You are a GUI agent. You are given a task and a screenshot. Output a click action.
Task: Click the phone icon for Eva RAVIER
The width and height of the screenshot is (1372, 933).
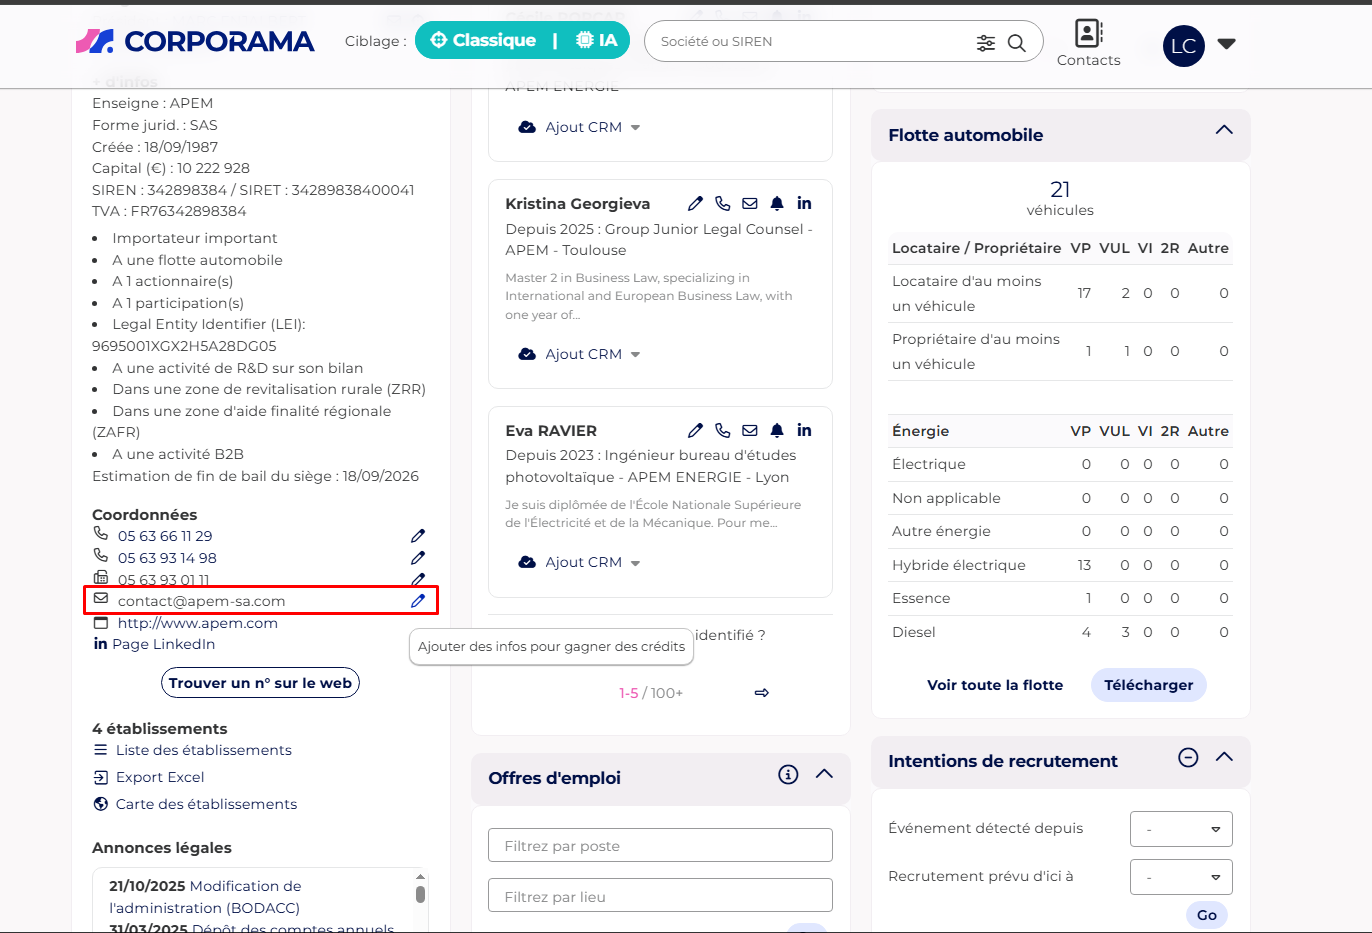[x=723, y=430]
